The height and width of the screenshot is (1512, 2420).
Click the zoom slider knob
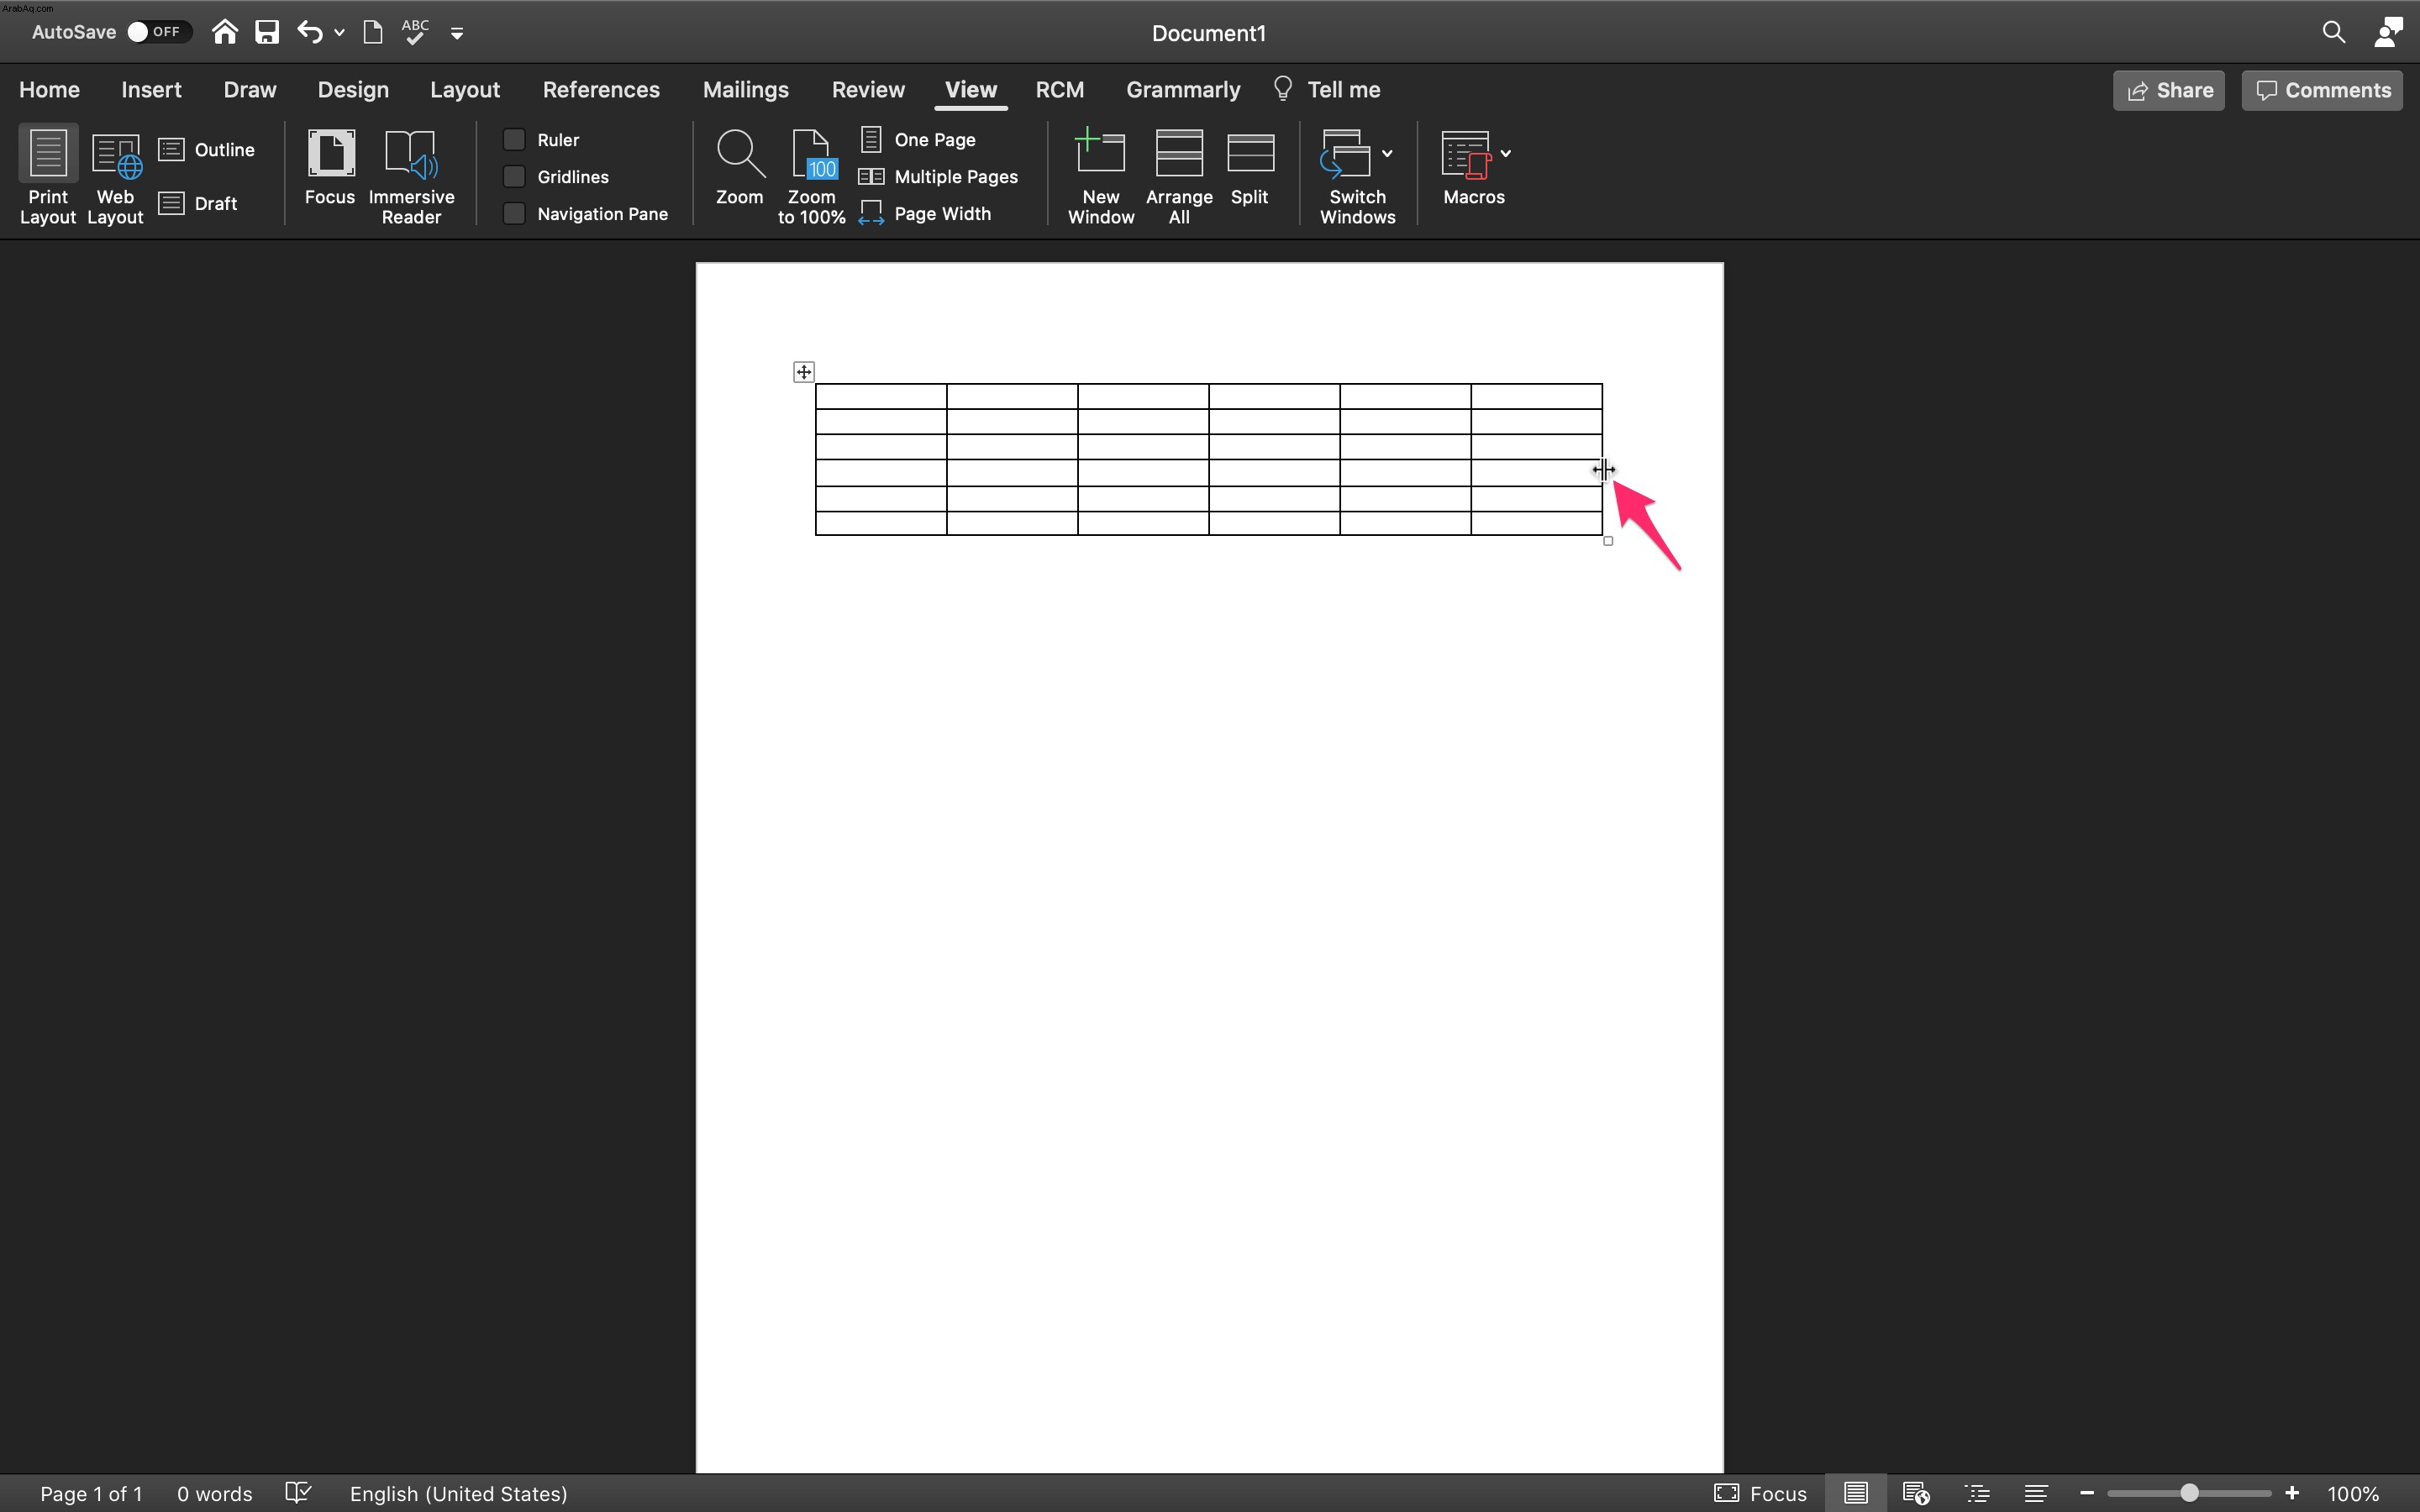tap(2189, 1493)
